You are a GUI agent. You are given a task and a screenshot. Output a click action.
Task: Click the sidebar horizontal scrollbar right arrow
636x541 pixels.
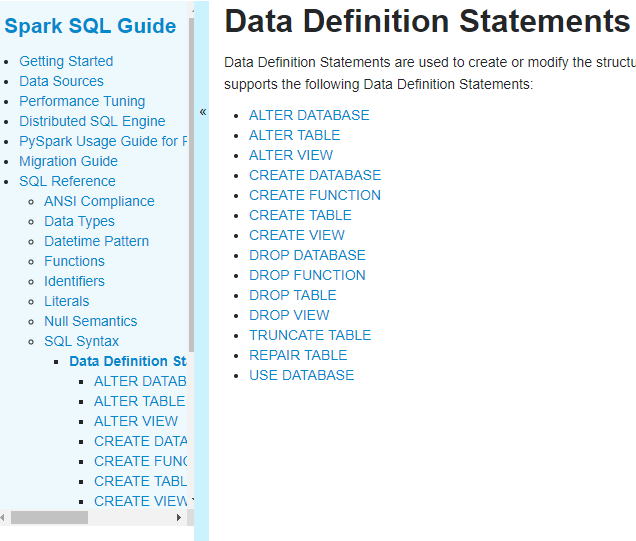179,517
